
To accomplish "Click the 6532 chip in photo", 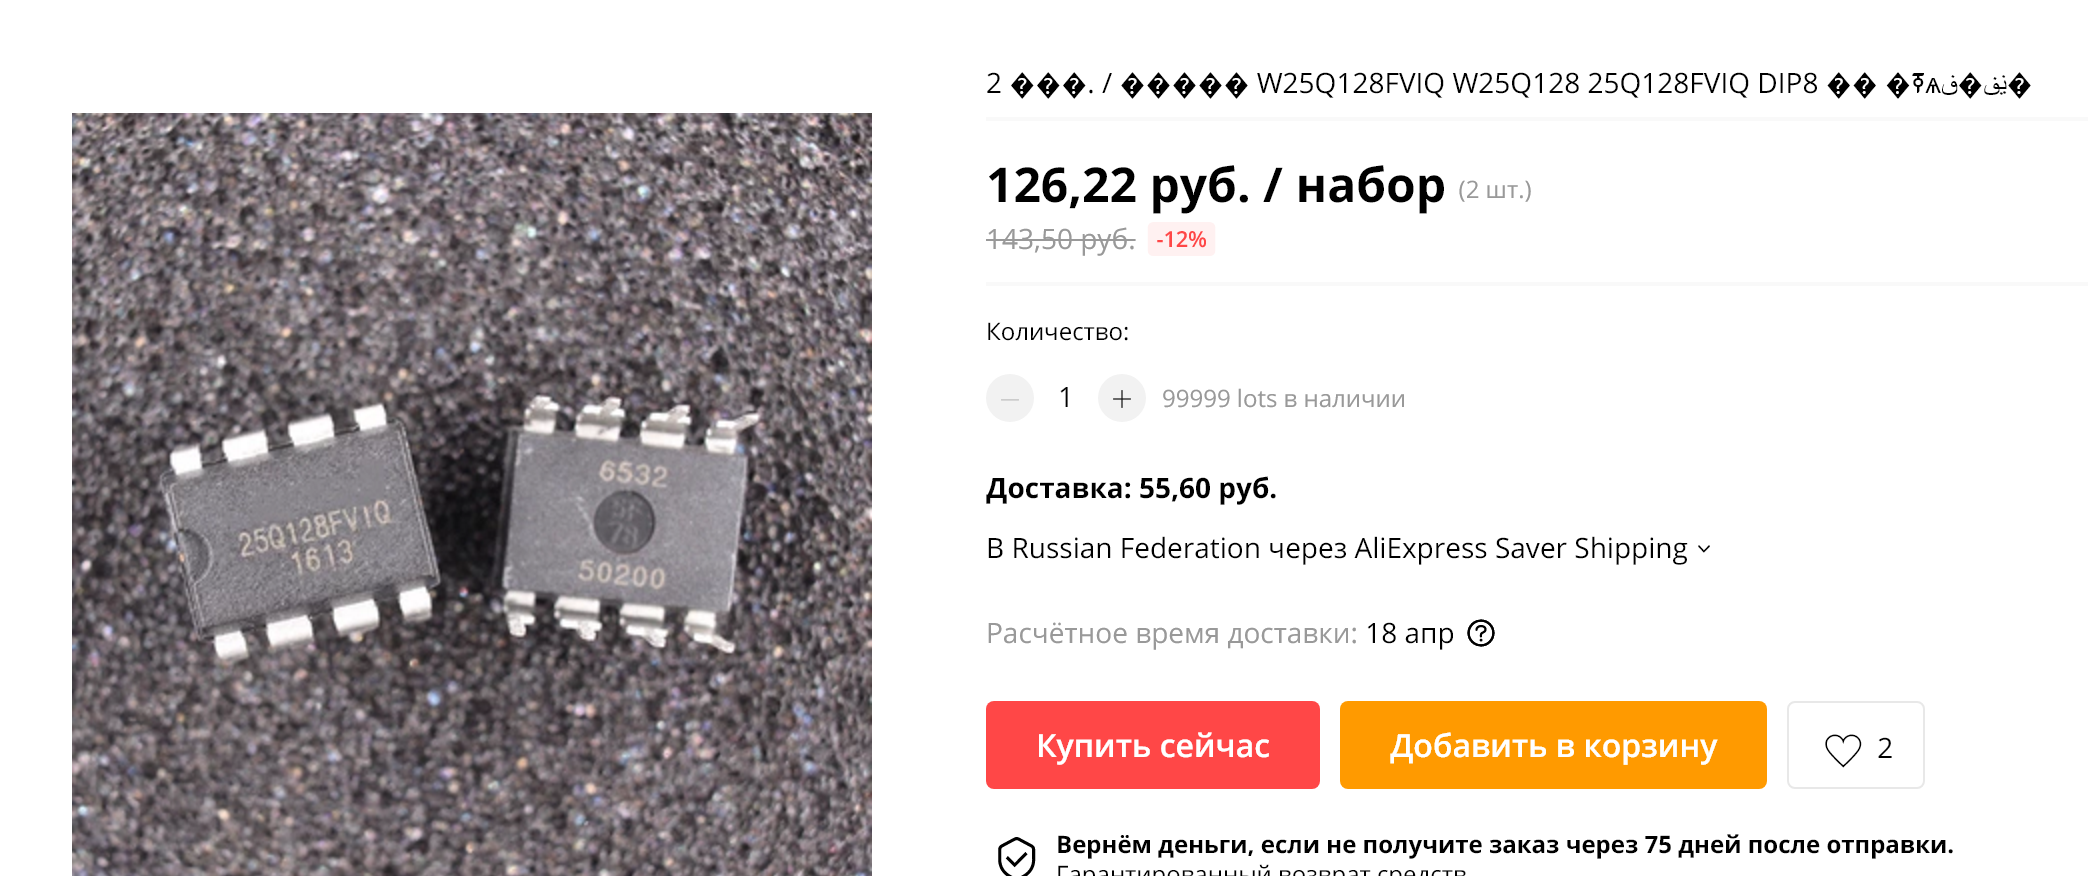I will pyautogui.click(x=628, y=520).
